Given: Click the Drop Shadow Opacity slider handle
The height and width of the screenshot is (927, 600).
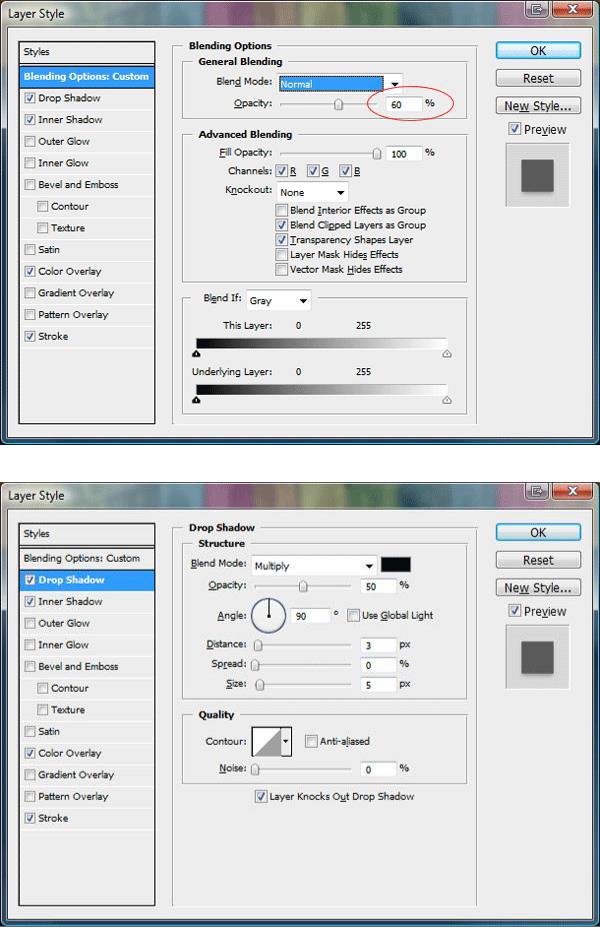Looking at the screenshot, I should 303,586.
